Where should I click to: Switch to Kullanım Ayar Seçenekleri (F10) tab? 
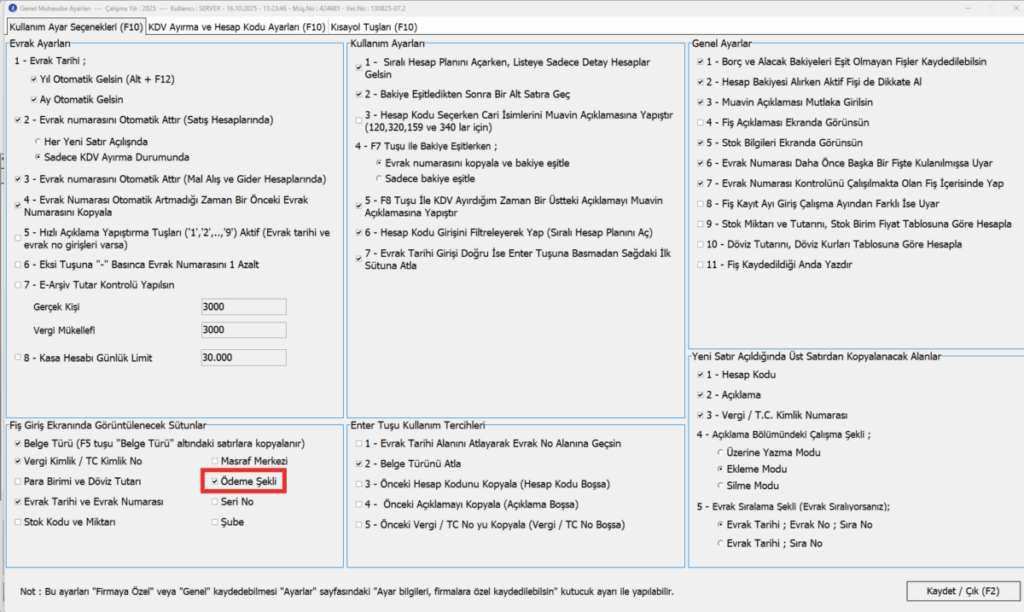[76, 27]
